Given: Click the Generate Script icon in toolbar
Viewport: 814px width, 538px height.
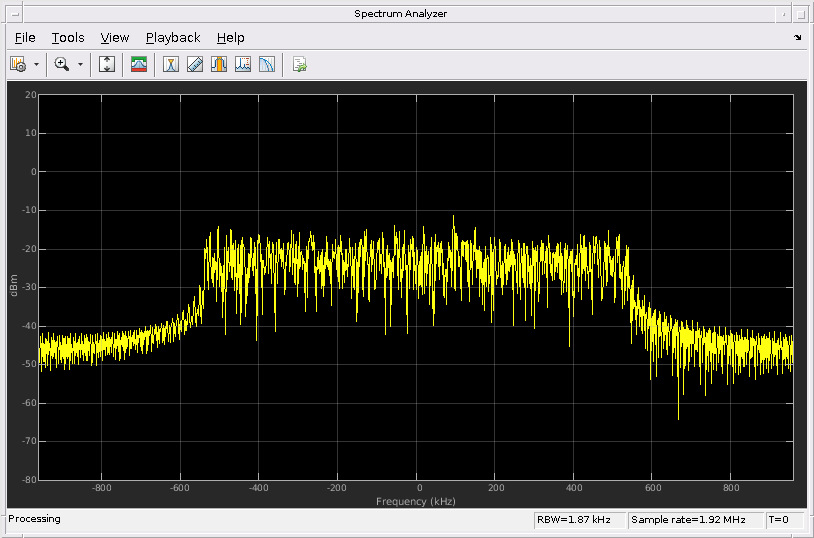Looking at the screenshot, I should point(299,64).
